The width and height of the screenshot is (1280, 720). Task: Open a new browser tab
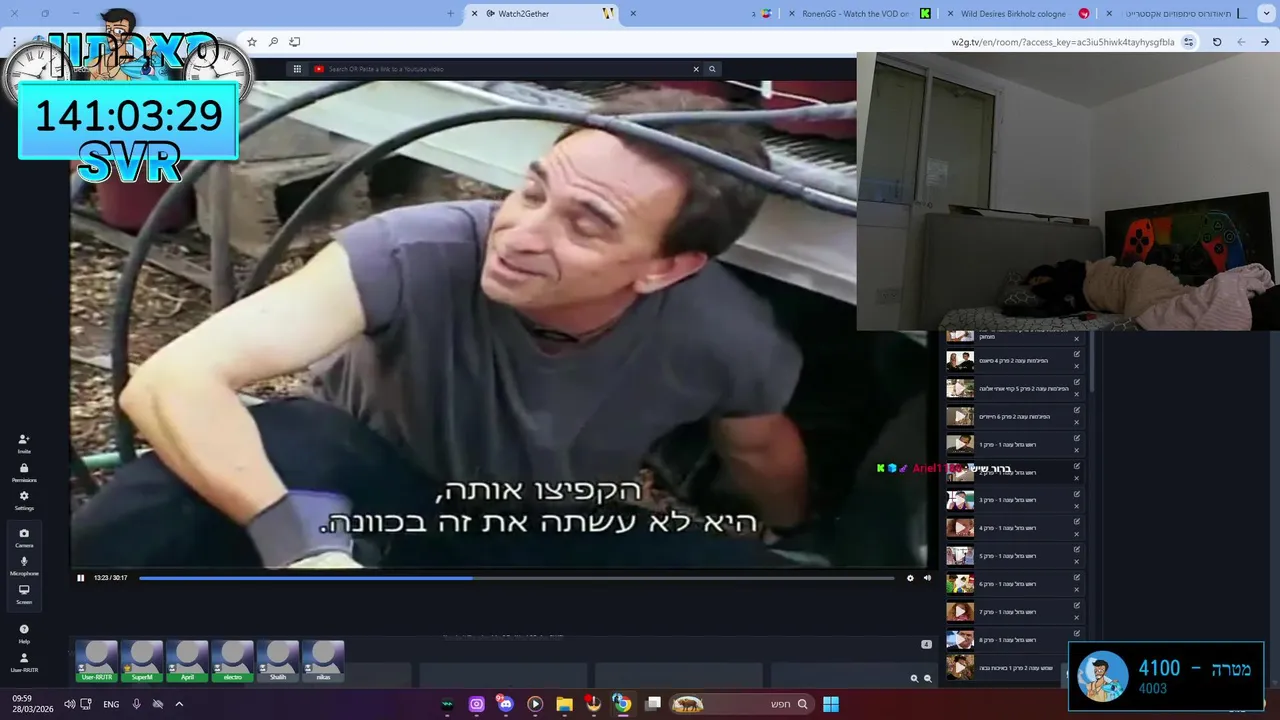point(450,13)
